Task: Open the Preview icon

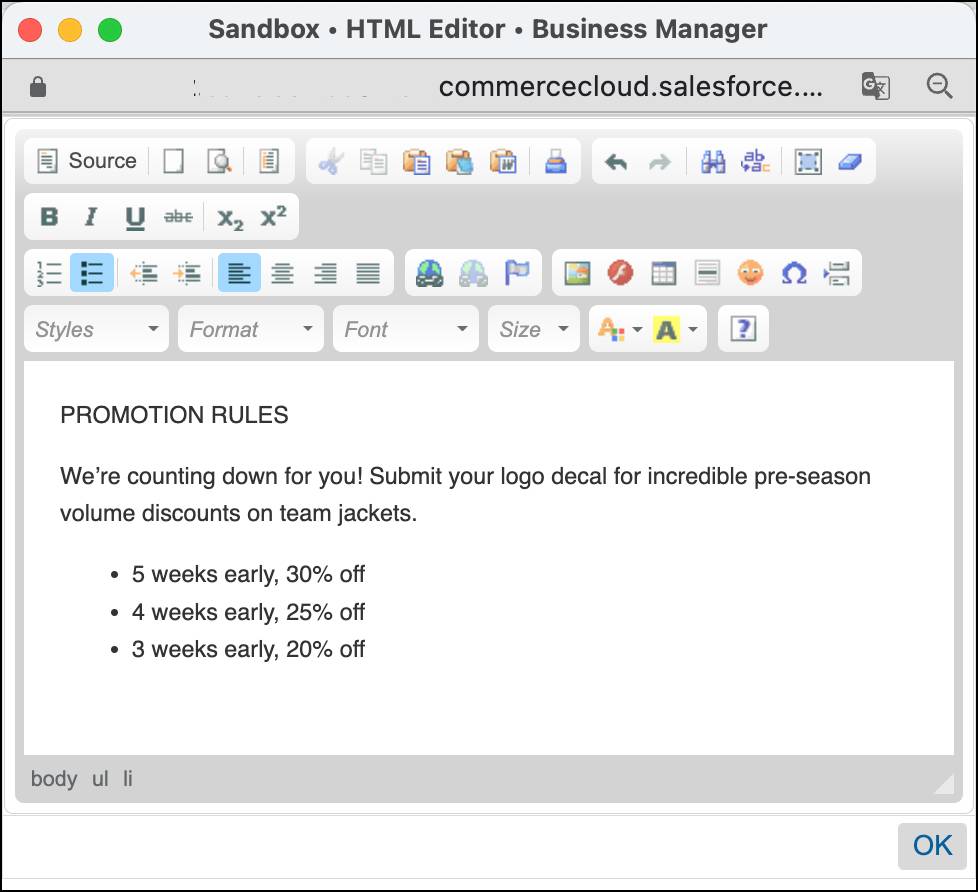Action: (x=219, y=161)
